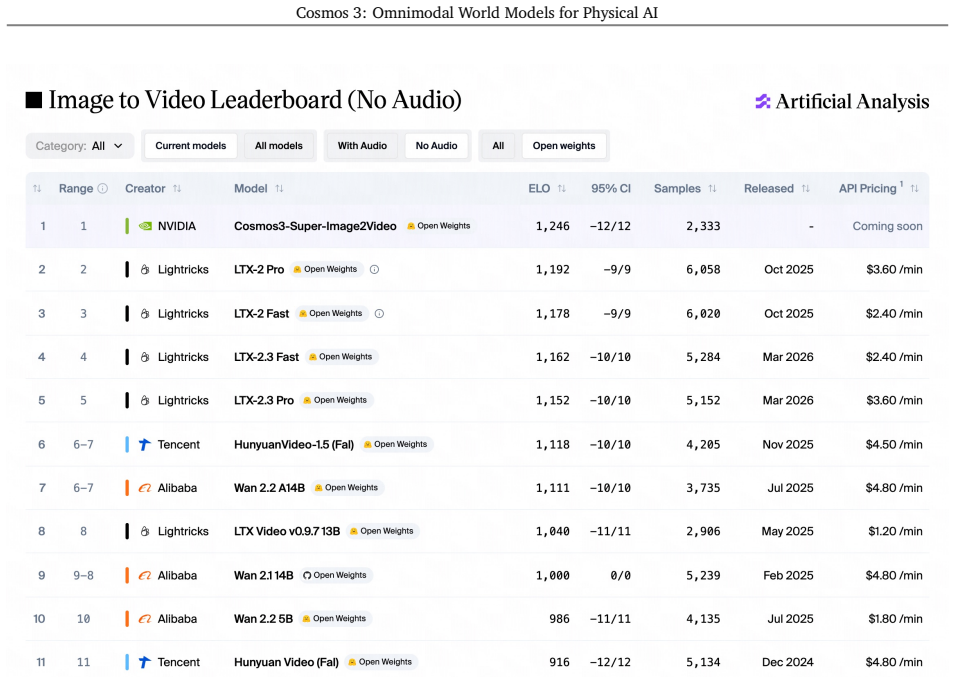
Task: Click the info icon after LTX-2 Pro badge
Action: pos(375,269)
